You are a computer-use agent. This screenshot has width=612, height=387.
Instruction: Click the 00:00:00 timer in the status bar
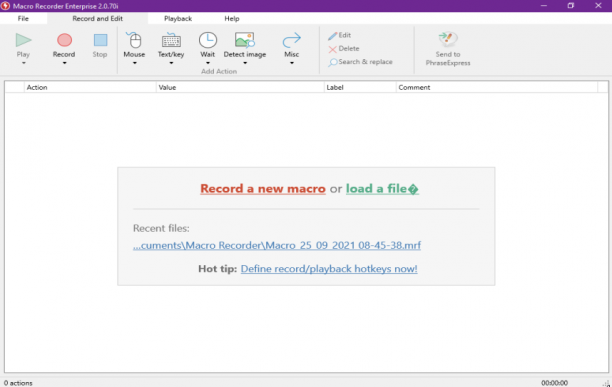[554, 383]
